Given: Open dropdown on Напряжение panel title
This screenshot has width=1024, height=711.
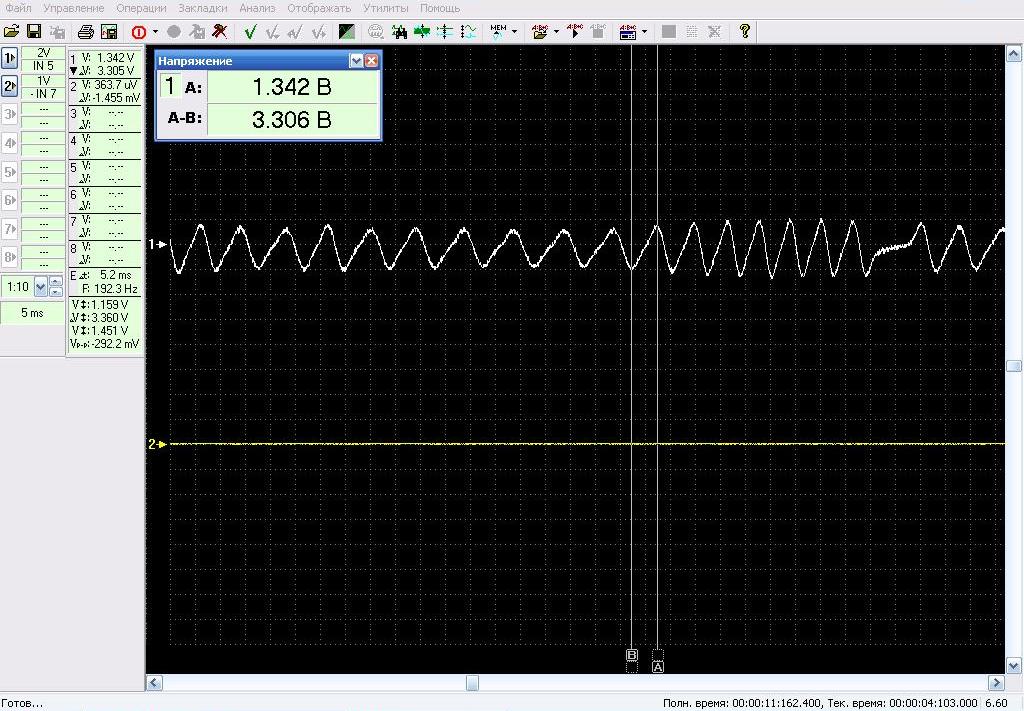Looking at the screenshot, I should tap(356, 61).
